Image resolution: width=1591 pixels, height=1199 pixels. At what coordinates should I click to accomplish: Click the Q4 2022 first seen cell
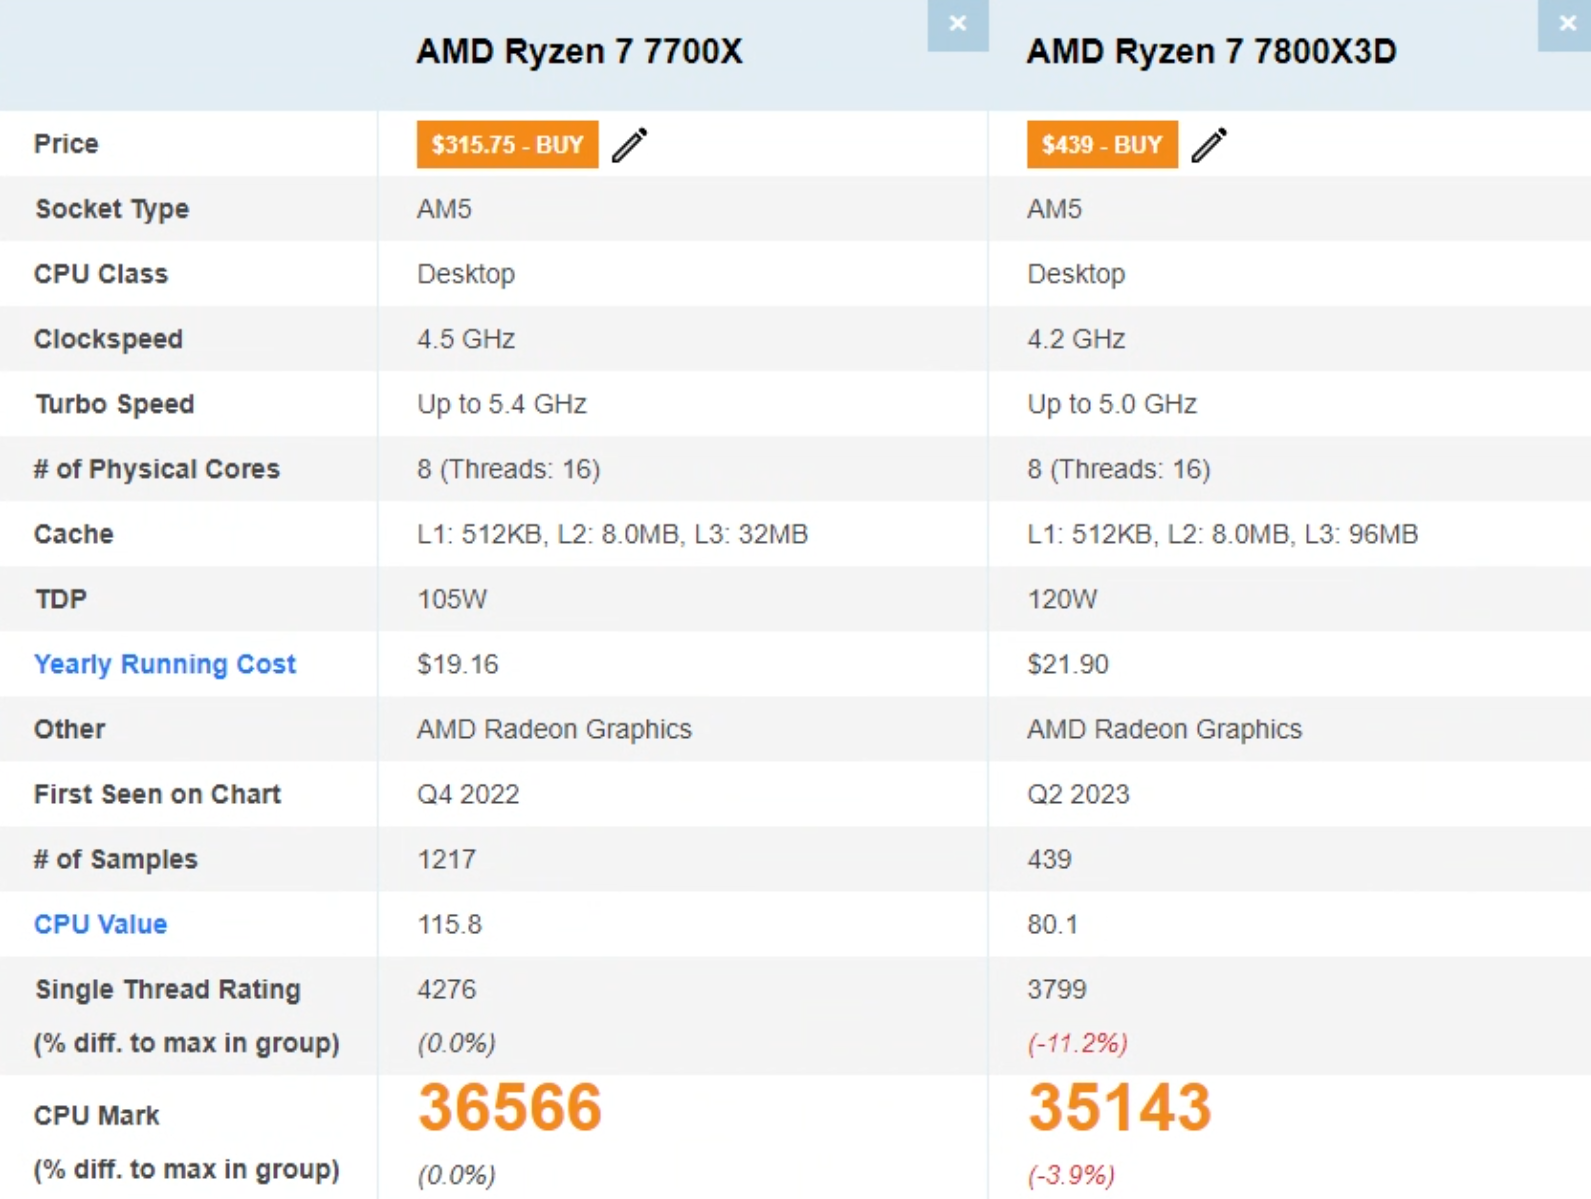point(468,794)
